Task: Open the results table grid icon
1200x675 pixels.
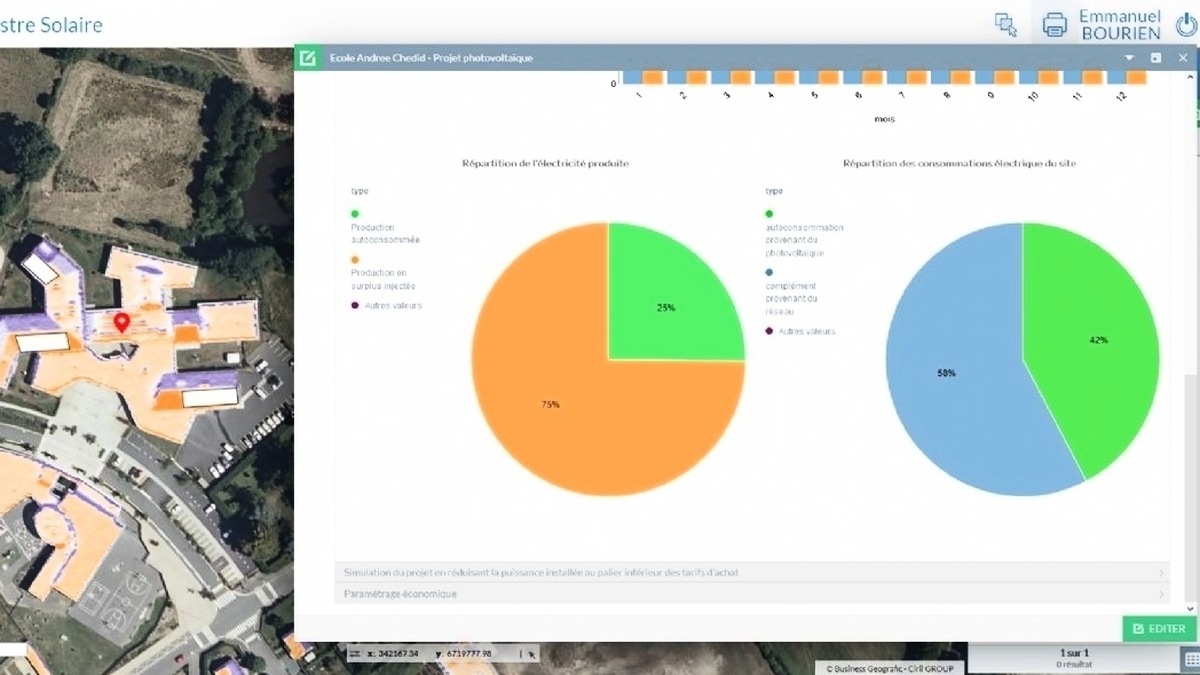Action: click(x=1189, y=658)
